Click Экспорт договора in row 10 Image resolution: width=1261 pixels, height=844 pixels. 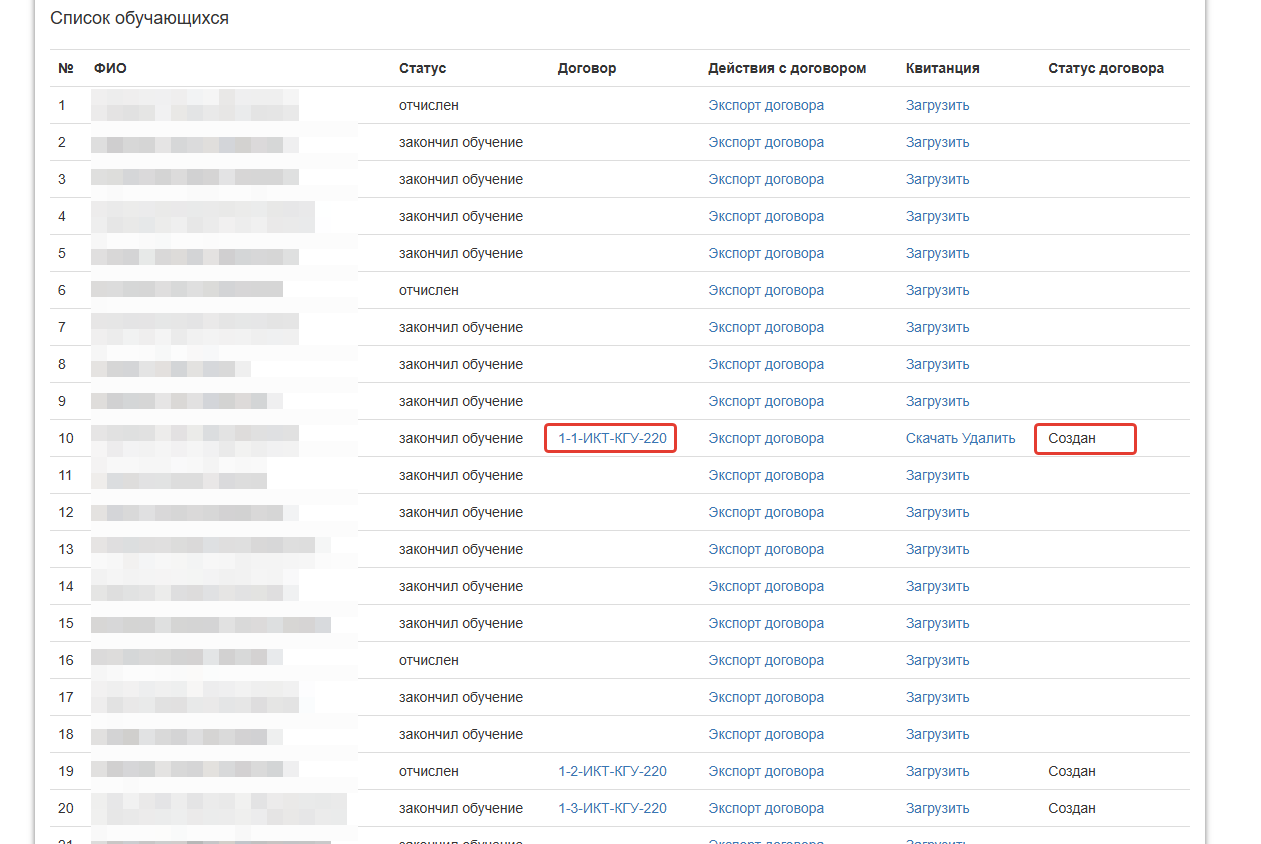click(x=766, y=438)
